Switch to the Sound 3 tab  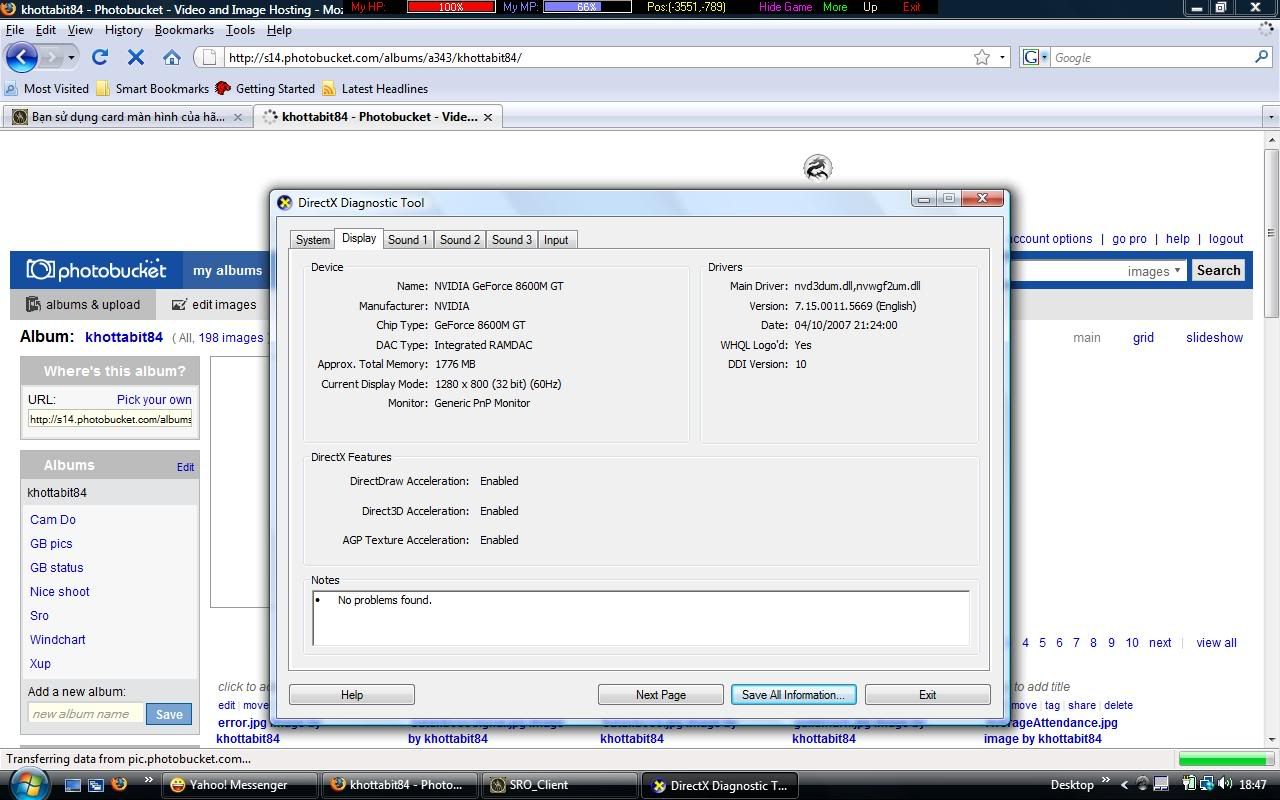(512, 240)
